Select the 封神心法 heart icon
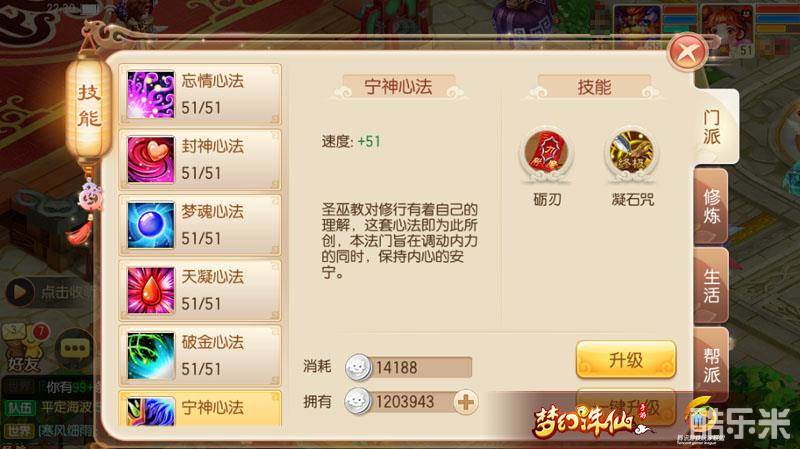 click(151, 160)
